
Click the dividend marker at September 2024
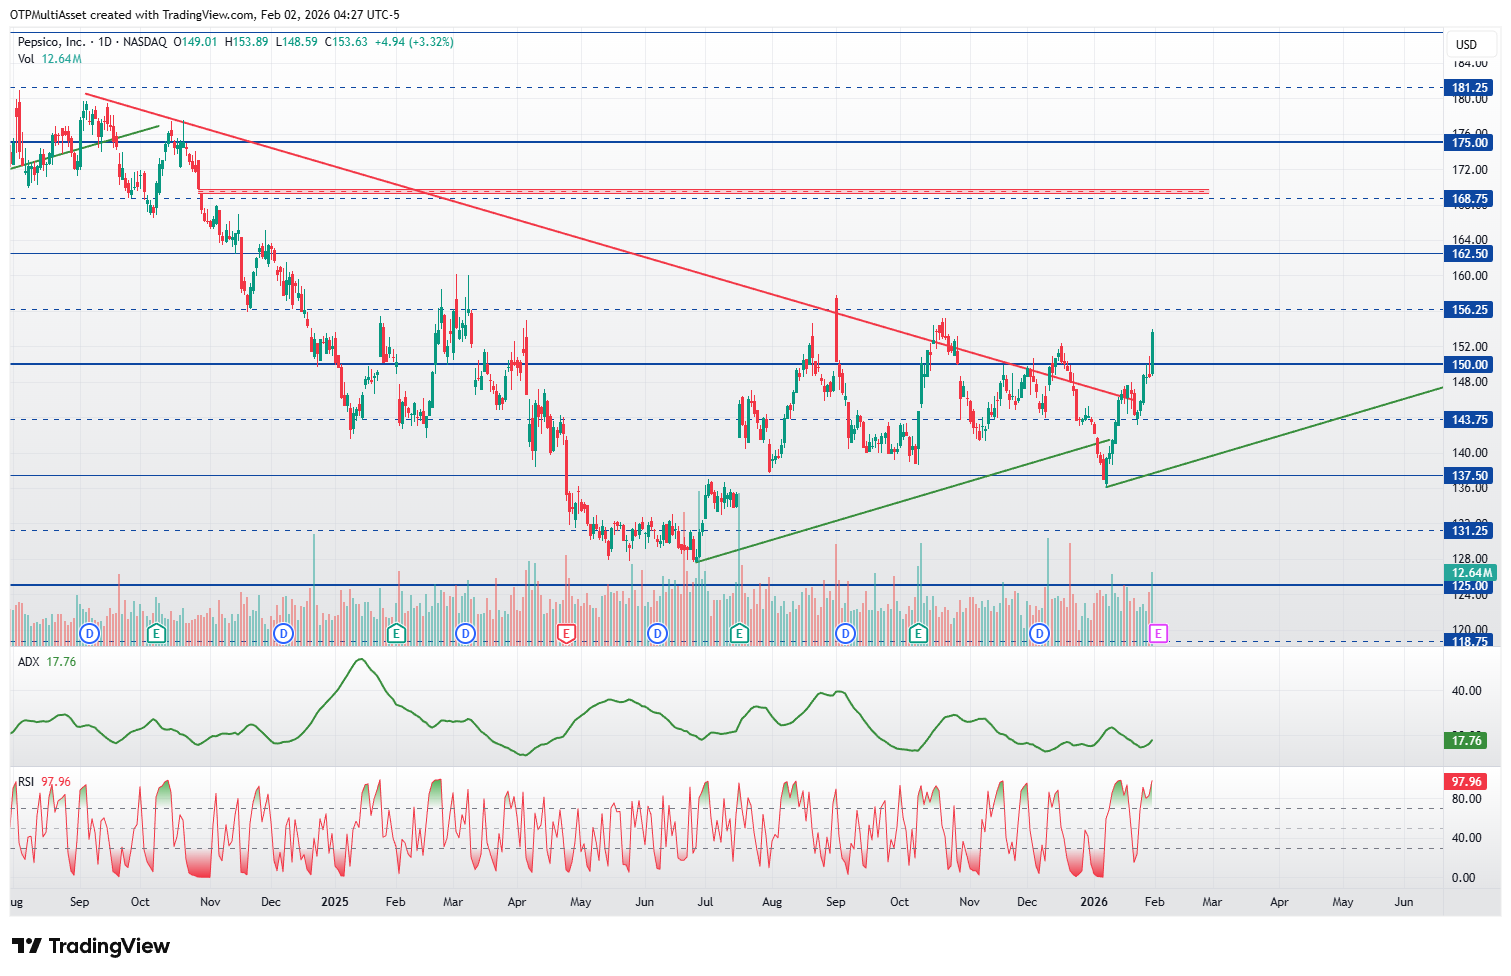coord(90,633)
